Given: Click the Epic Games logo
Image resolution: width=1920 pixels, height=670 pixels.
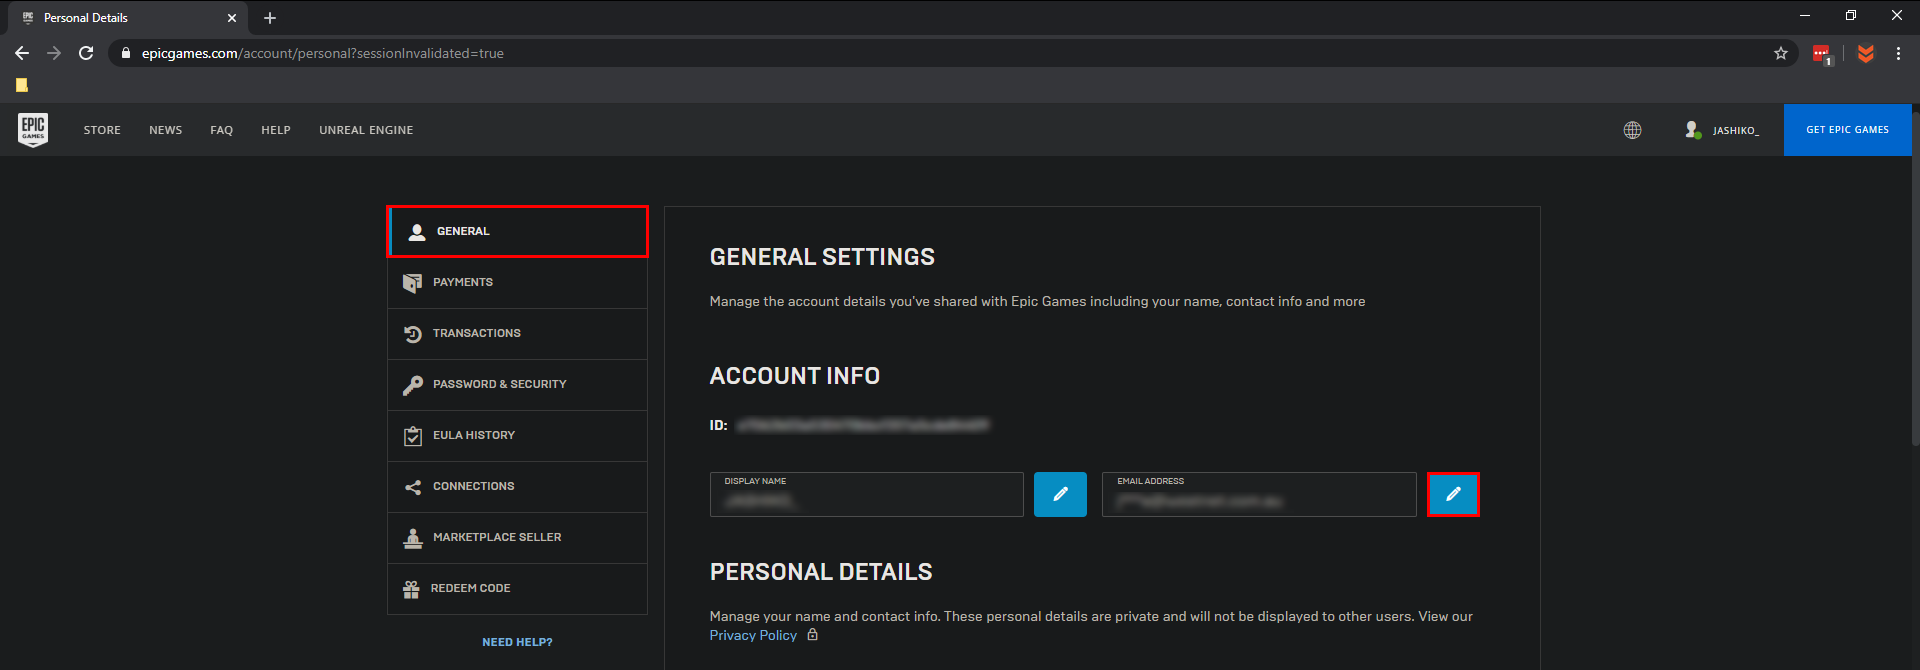Looking at the screenshot, I should click(33, 130).
